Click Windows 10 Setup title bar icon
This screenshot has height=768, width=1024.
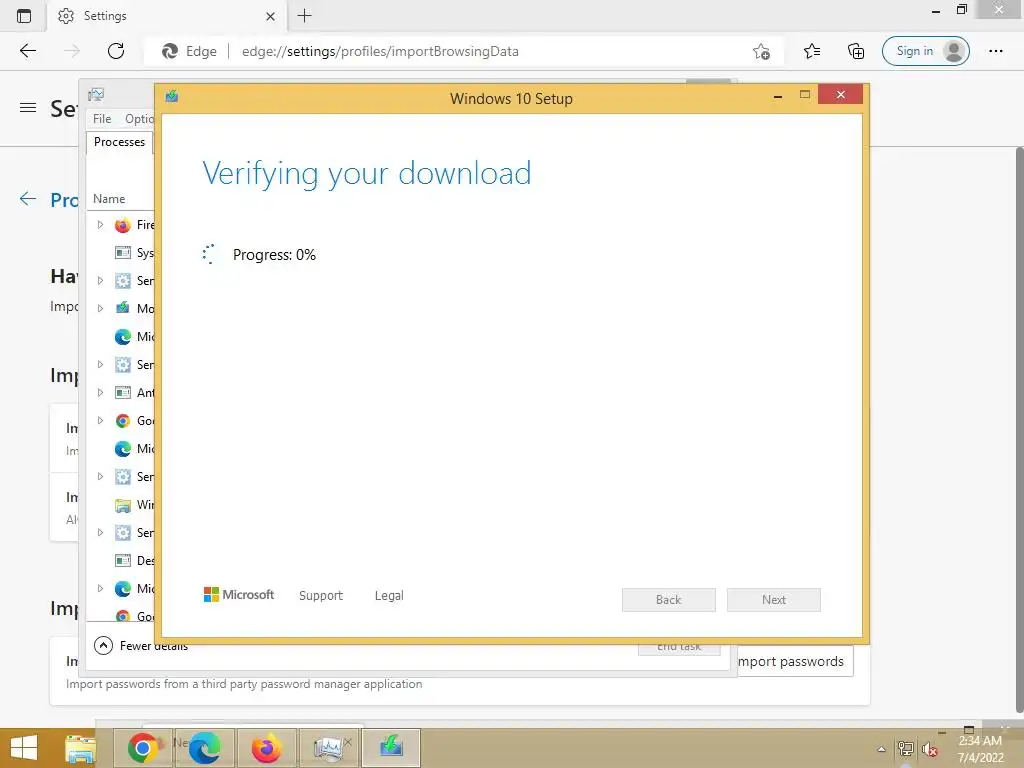(x=172, y=97)
